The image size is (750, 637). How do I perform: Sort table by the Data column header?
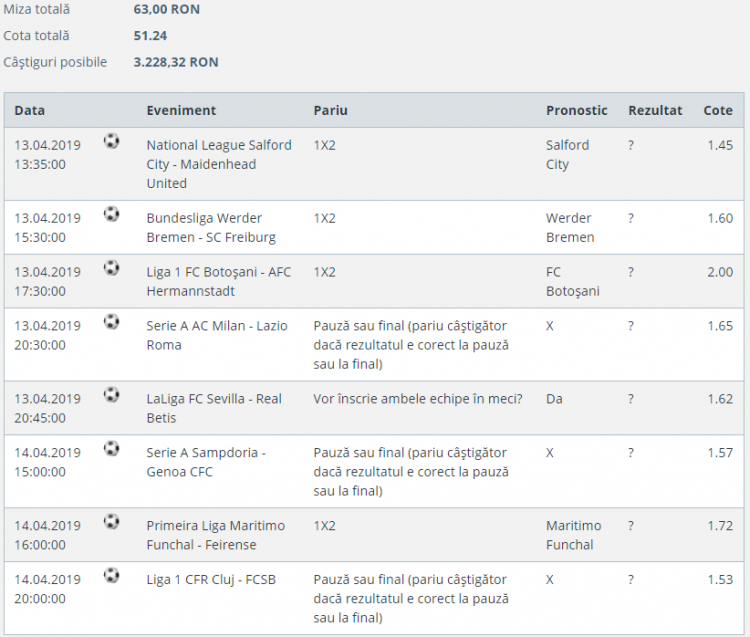click(30, 111)
